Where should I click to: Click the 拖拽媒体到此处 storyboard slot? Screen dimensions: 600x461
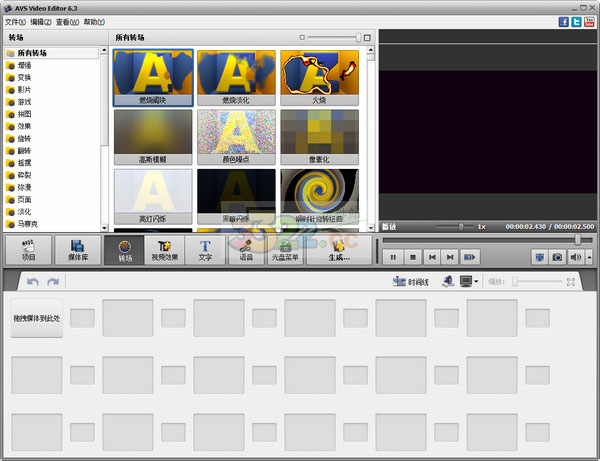click(x=37, y=318)
